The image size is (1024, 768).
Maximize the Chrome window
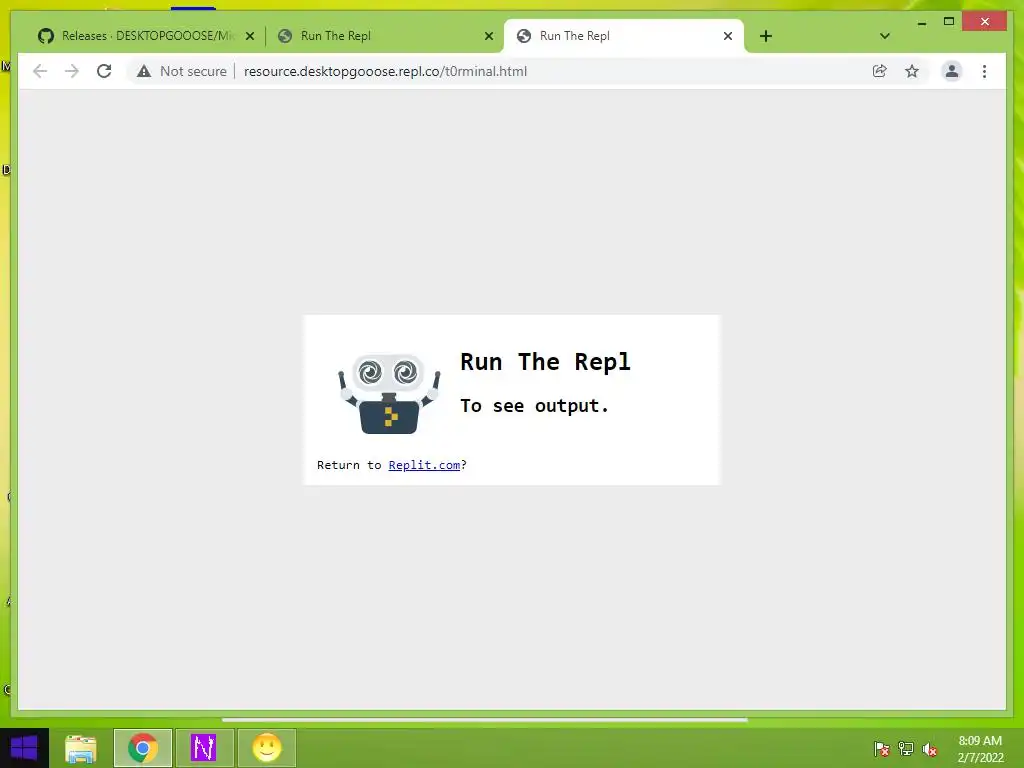click(949, 22)
